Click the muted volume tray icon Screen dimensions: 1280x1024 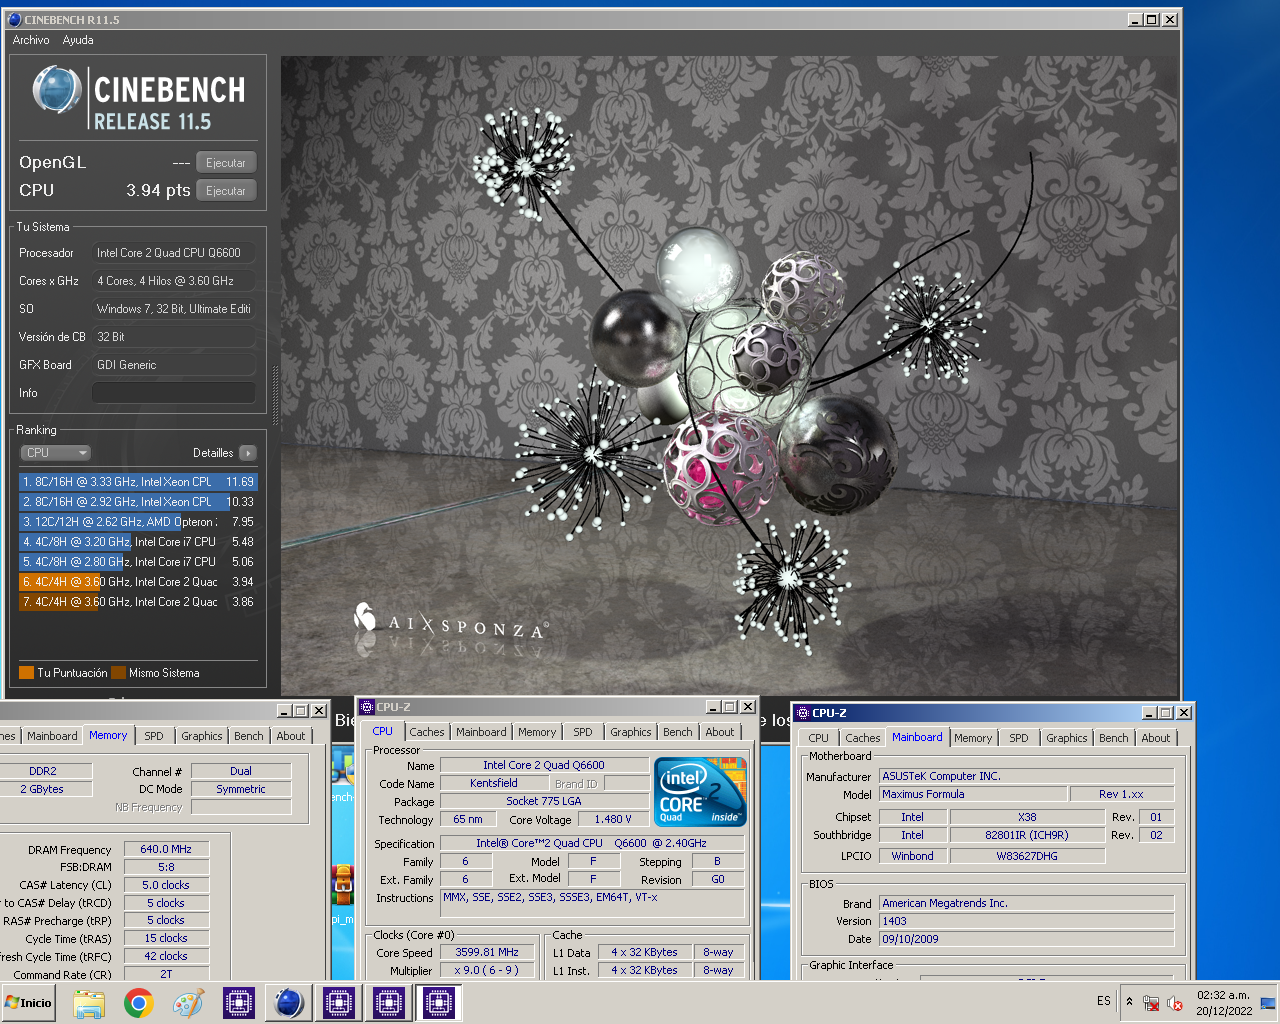pyautogui.click(x=1175, y=1003)
